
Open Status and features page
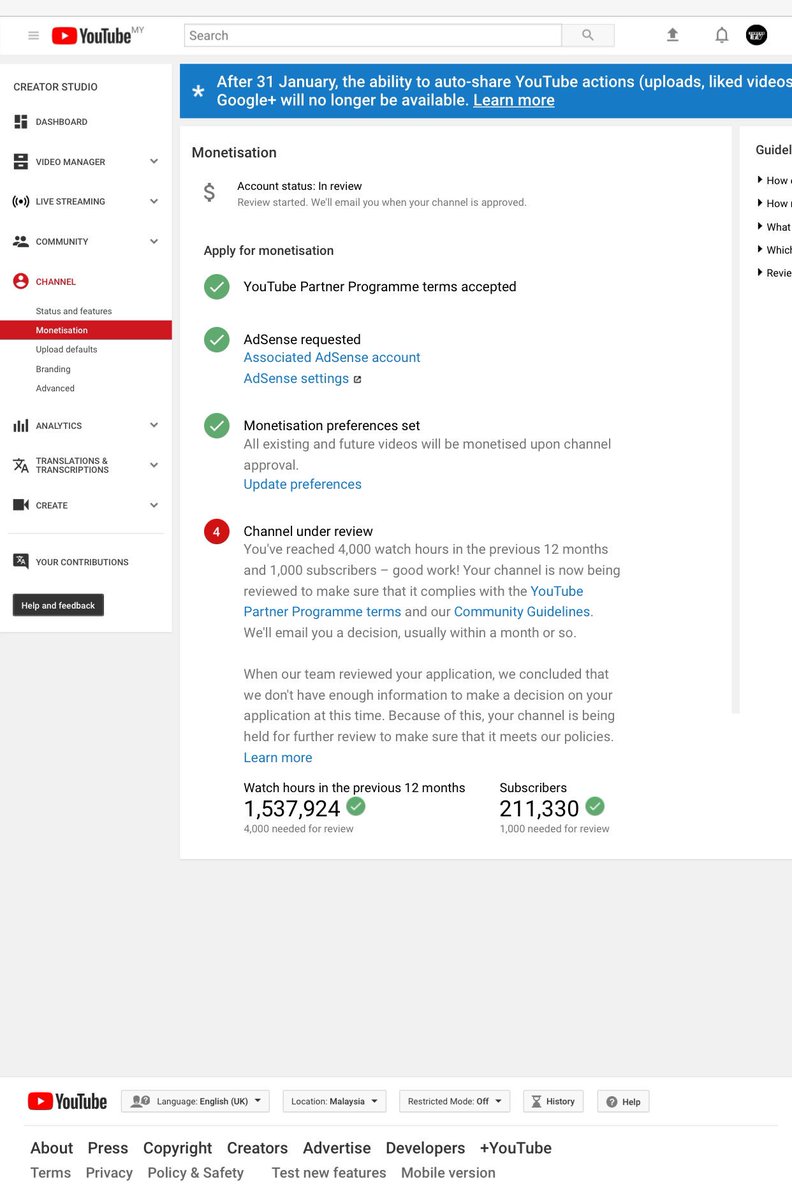click(74, 311)
